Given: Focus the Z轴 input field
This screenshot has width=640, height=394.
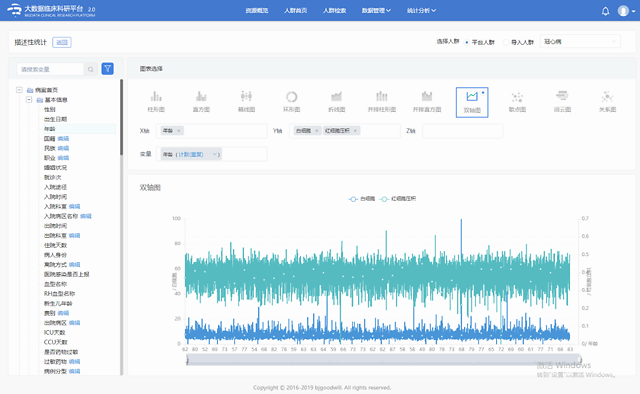Looking at the screenshot, I should (x=462, y=131).
